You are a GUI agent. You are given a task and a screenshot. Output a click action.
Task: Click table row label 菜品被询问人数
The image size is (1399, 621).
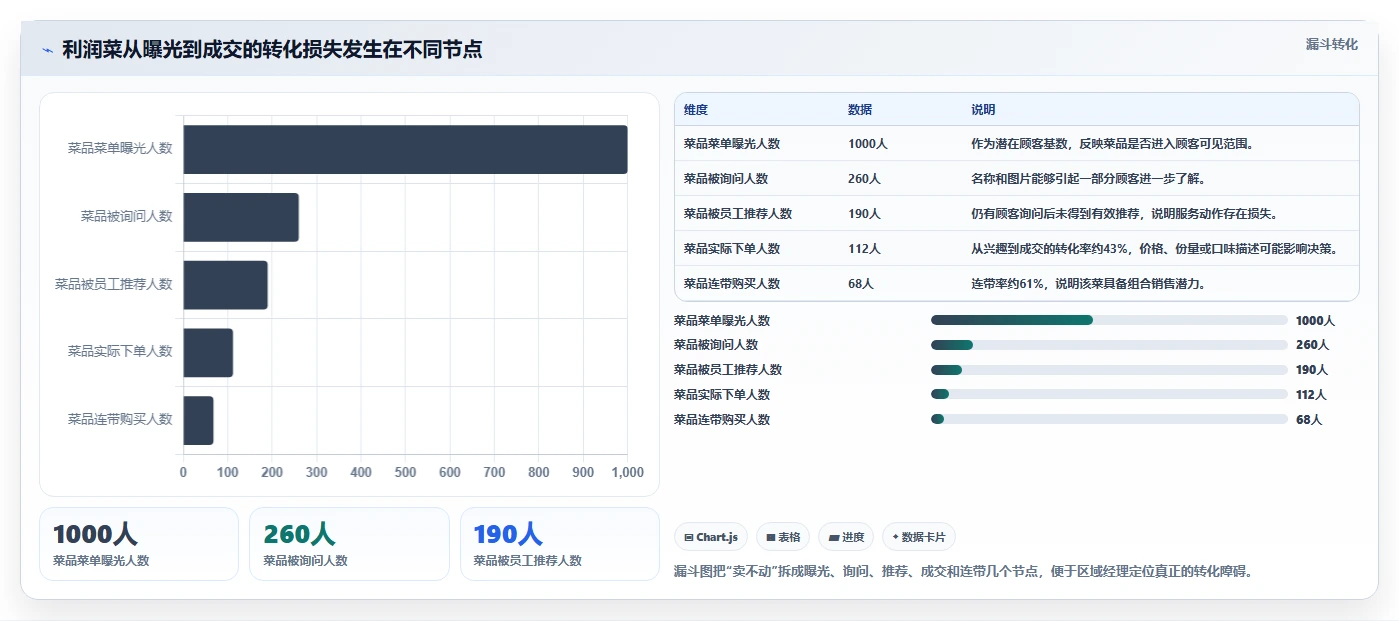tap(726, 178)
